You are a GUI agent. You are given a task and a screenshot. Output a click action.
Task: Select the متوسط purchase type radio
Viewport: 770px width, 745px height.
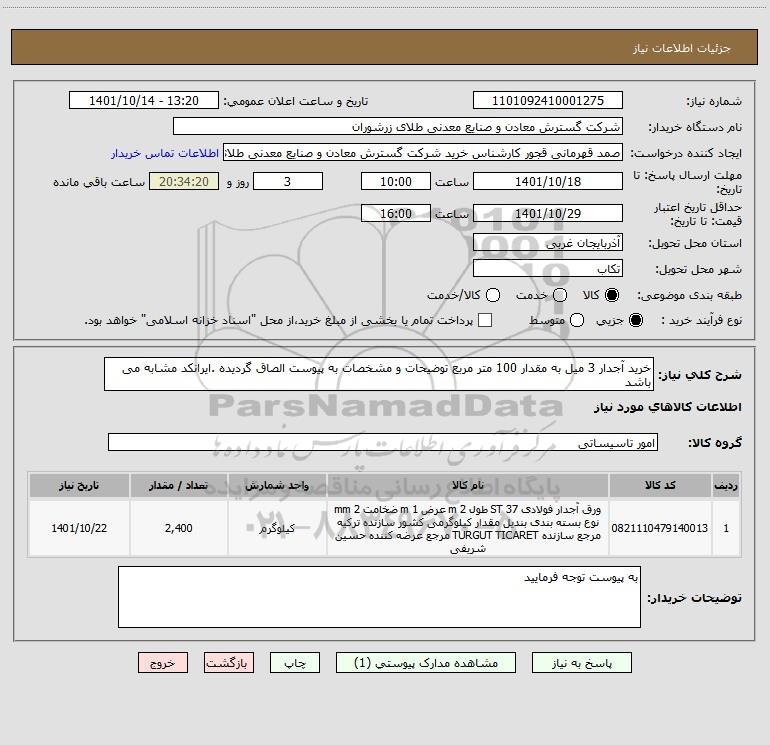(x=577, y=320)
